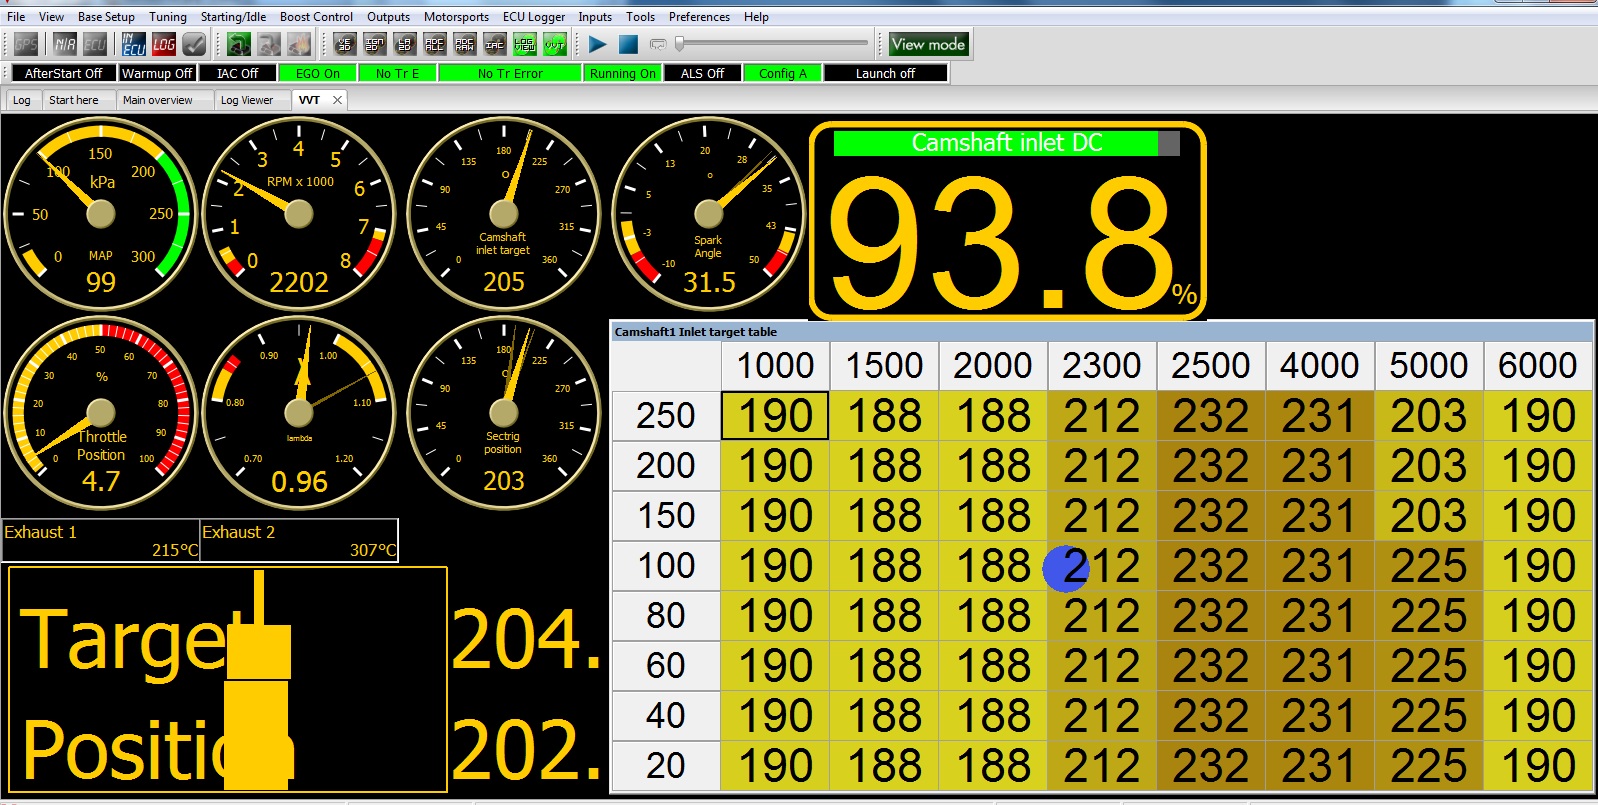Image resolution: width=1598 pixels, height=805 pixels.
Task: Click the green undo arrow icon
Action: coord(239,44)
